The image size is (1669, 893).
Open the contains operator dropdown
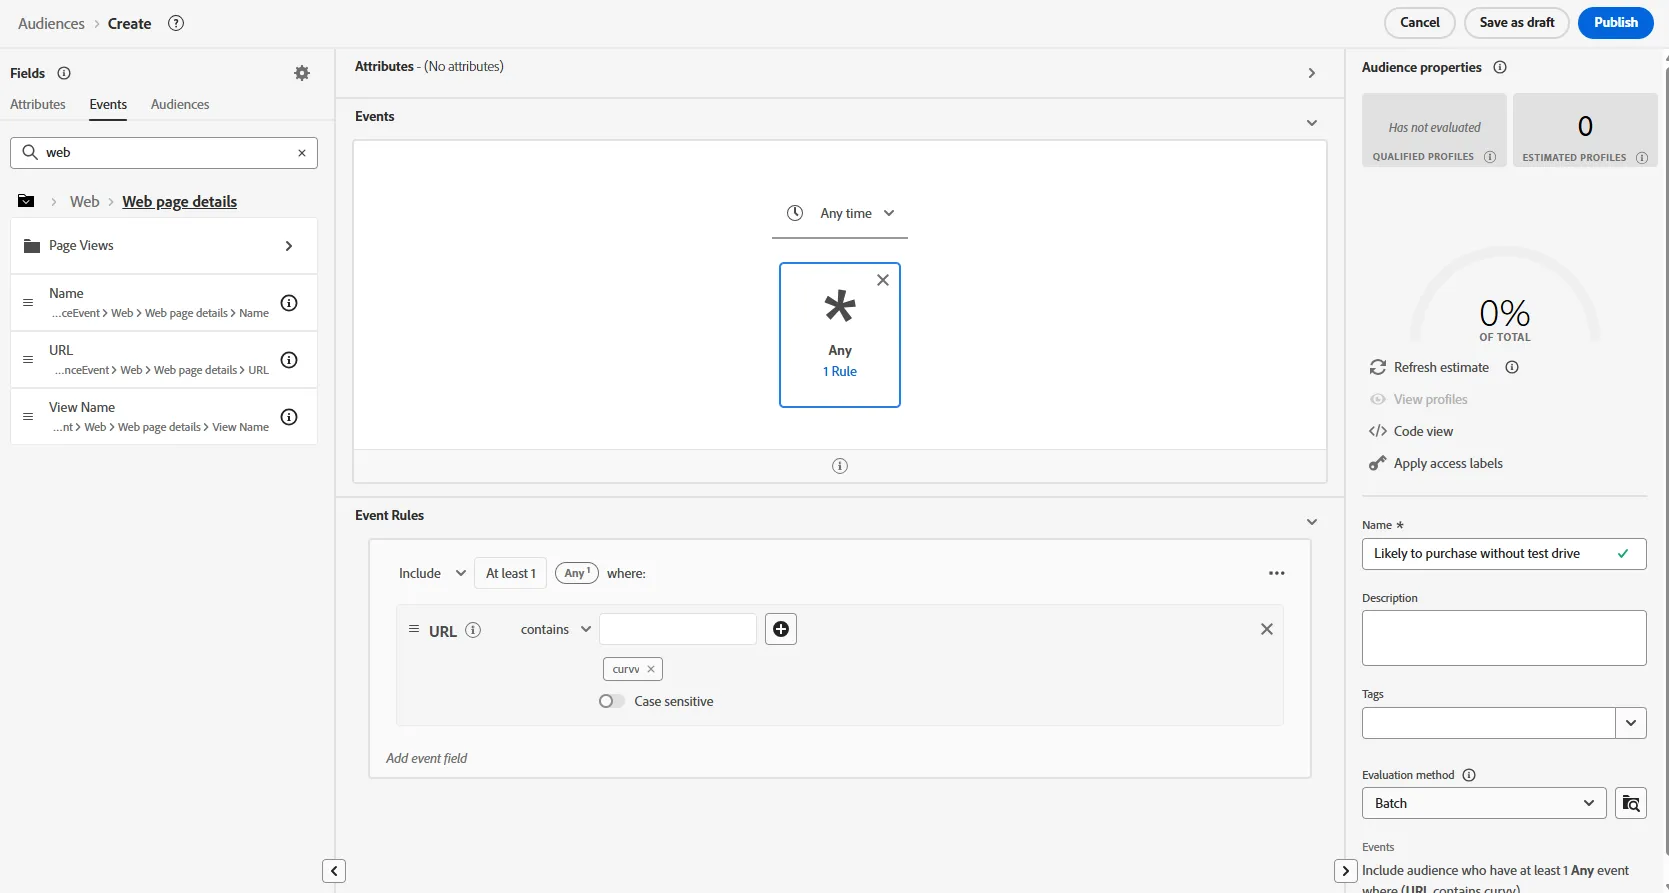pos(556,629)
